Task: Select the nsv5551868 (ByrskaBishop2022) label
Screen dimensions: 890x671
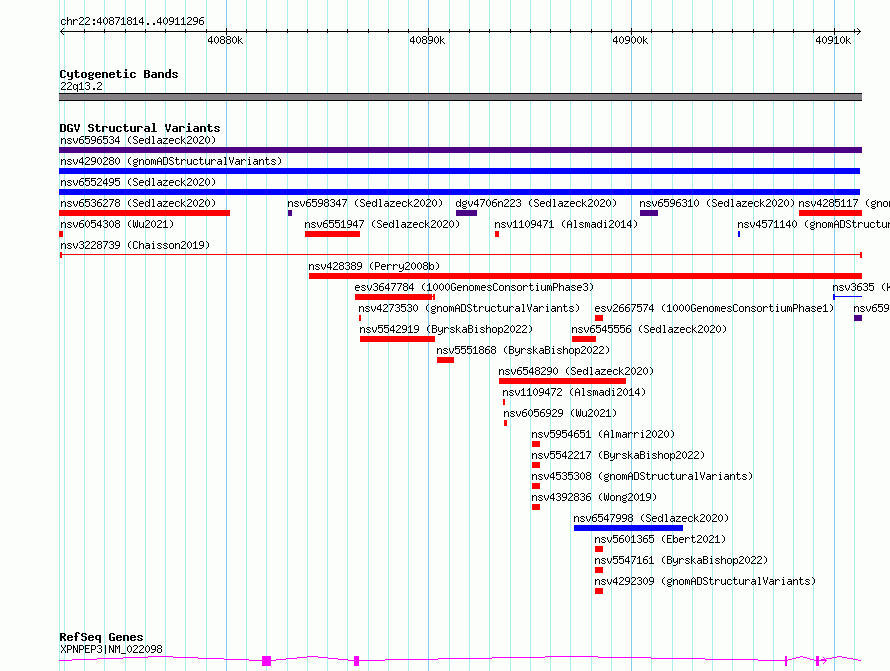Action: pyautogui.click(x=523, y=350)
